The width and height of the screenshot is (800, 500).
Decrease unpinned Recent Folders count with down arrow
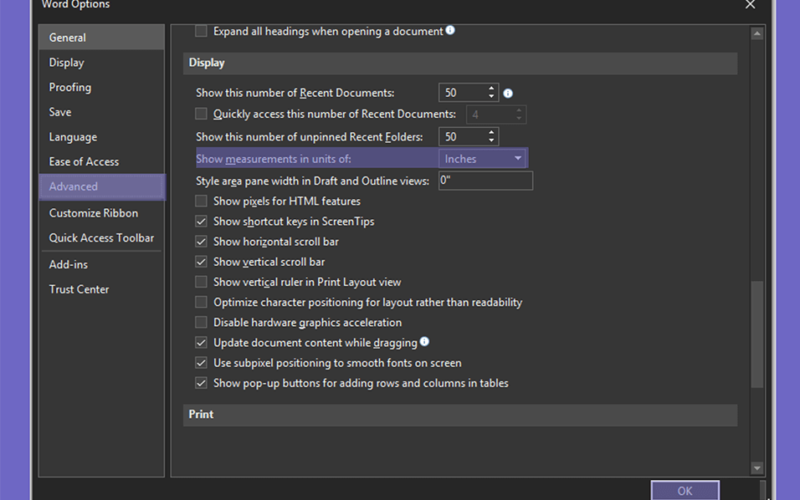pyautogui.click(x=491, y=140)
